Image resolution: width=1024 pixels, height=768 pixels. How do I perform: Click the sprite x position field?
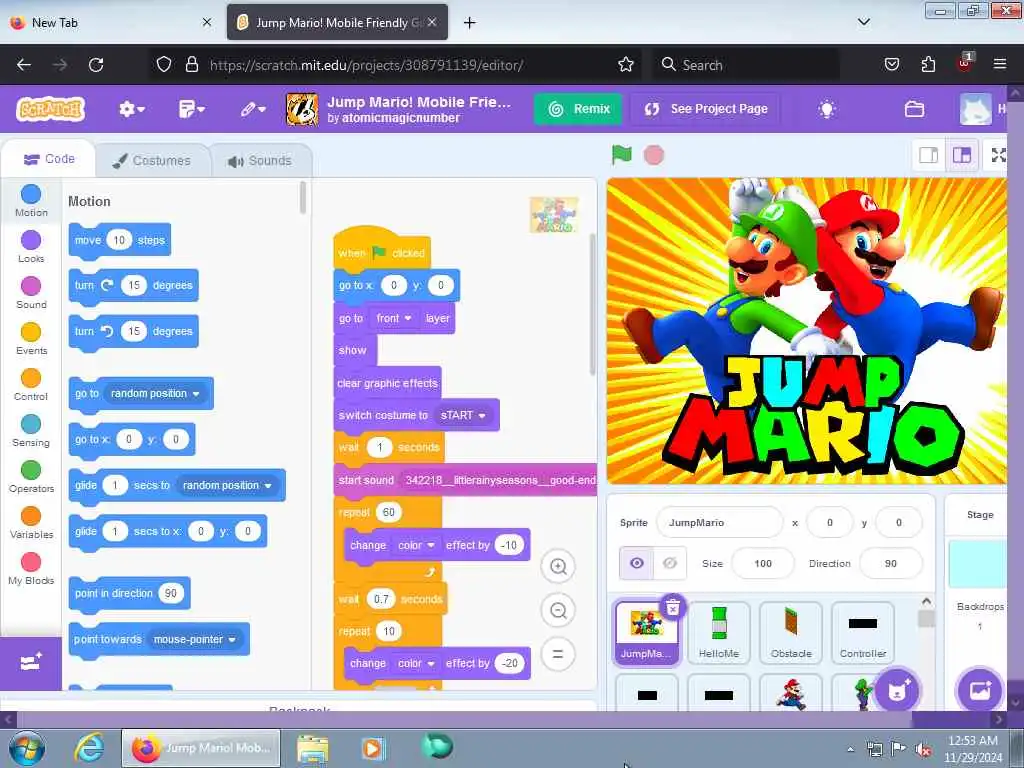(830, 522)
